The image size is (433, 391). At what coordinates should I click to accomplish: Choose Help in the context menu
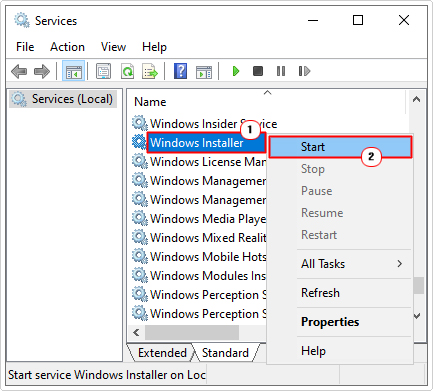[340, 351]
